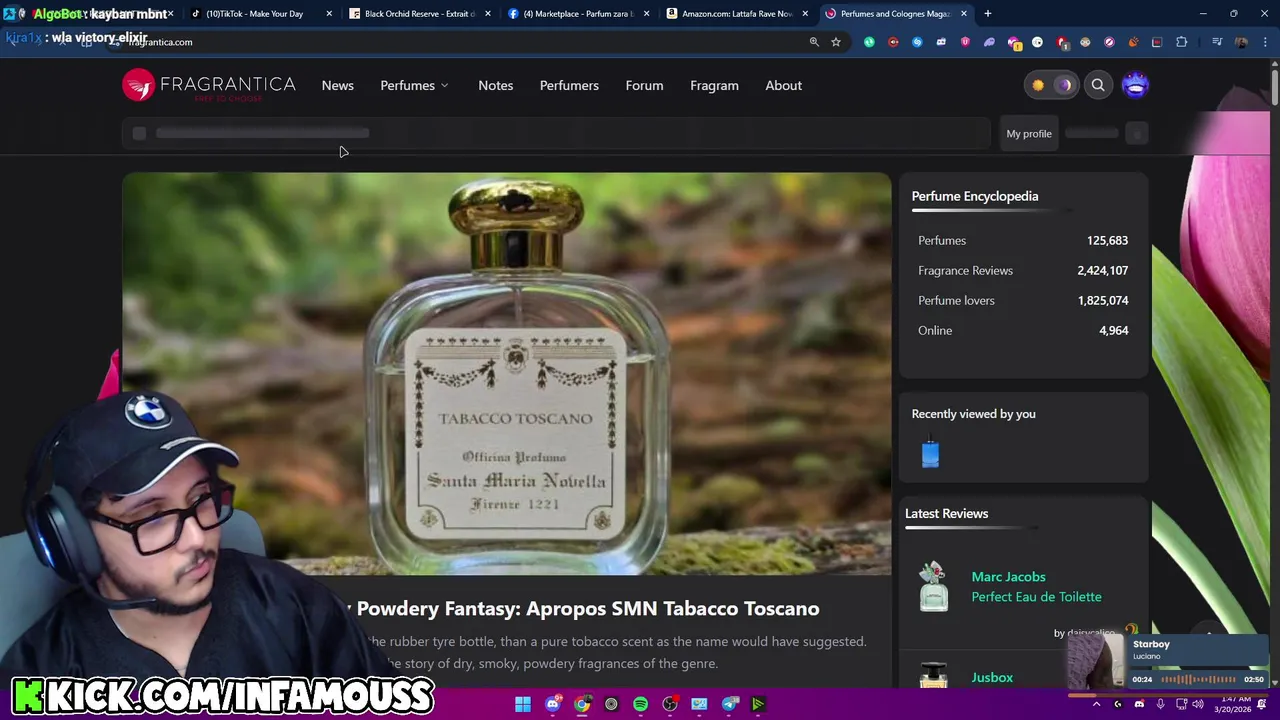Viewport: 1280px width, 720px height.
Task: Open Spotify from the taskbar
Action: [x=641, y=704]
